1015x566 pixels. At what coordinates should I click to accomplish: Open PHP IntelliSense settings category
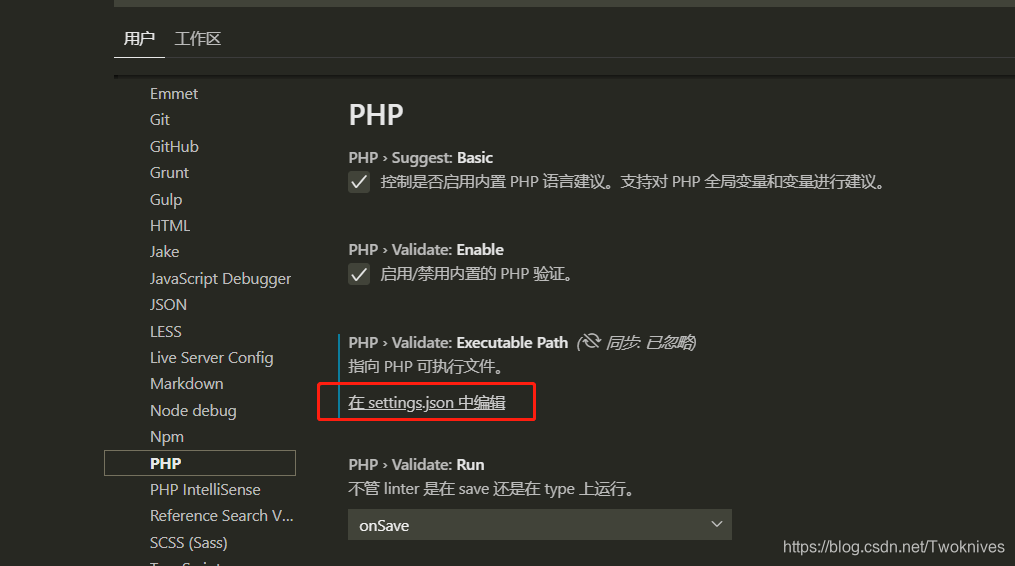(205, 490)
